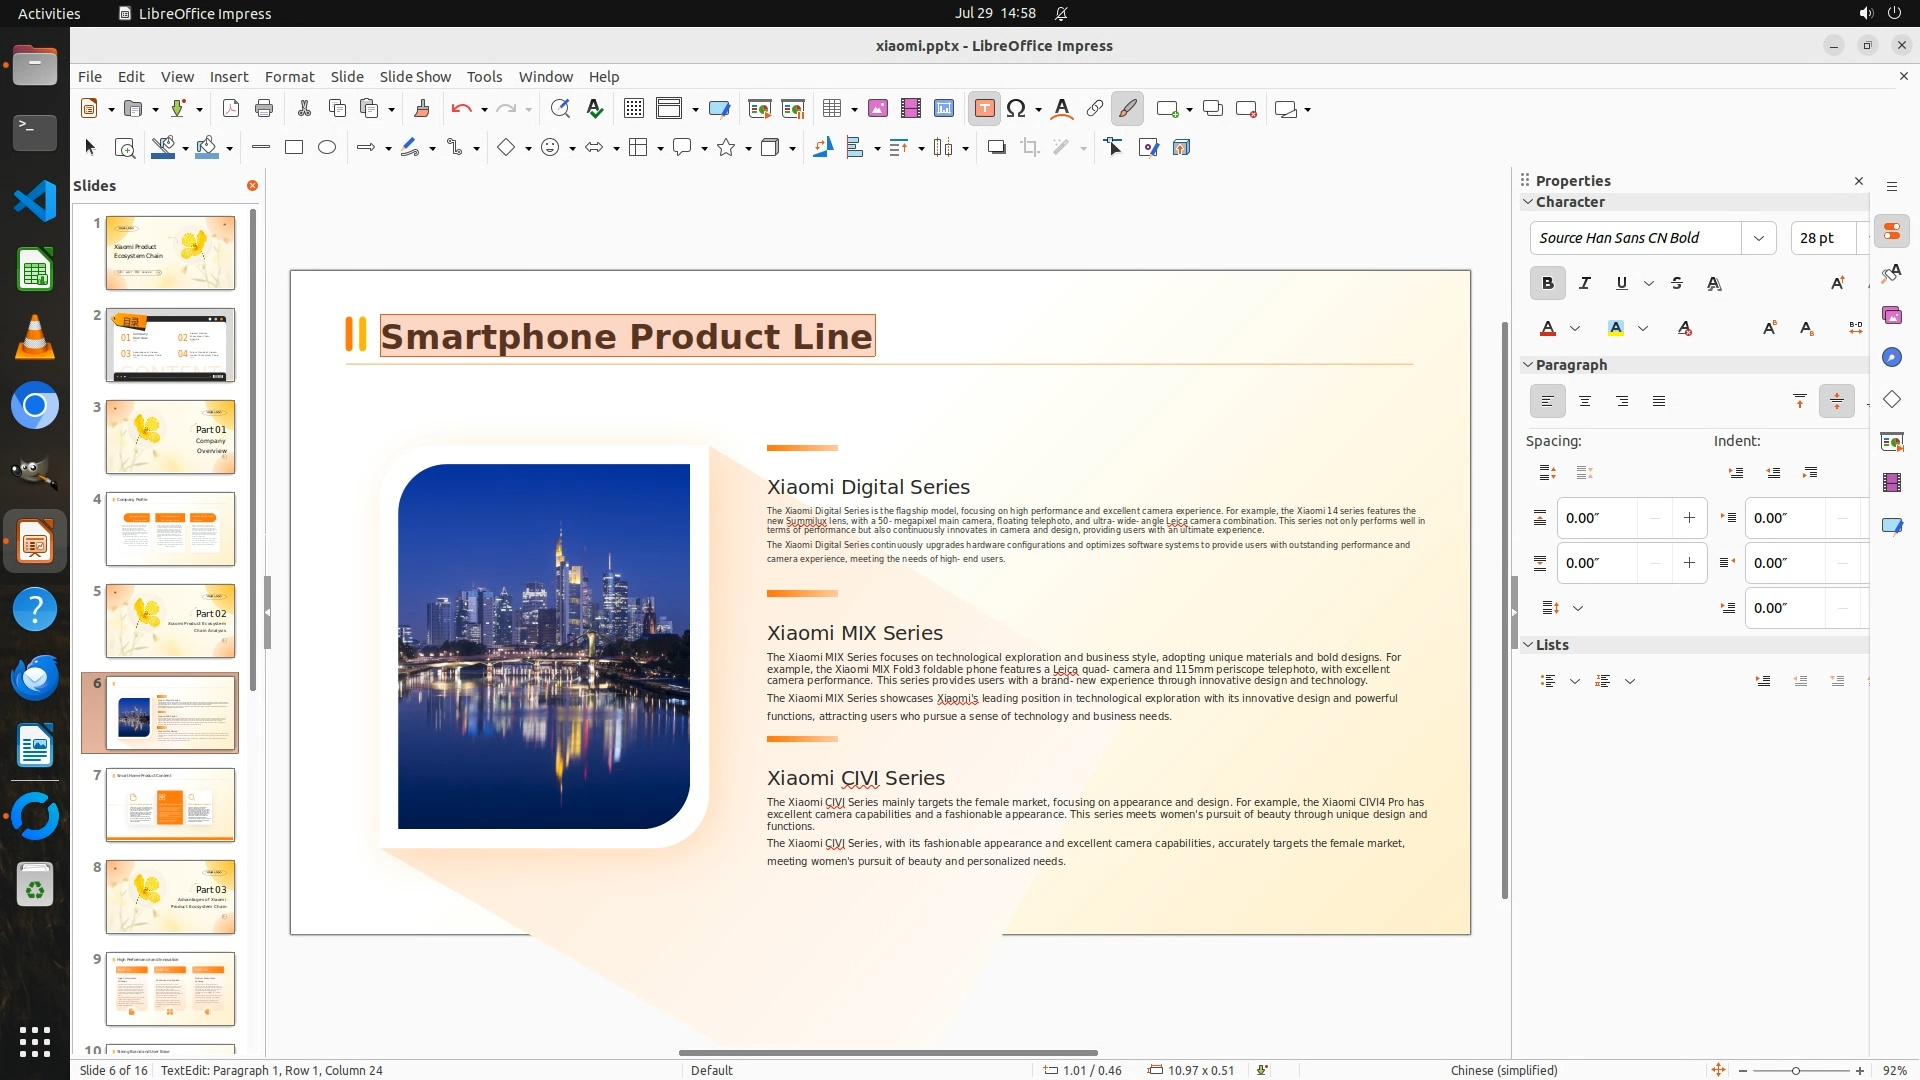Open the Insert Special Character tool
Viewport: 1920px width, 1080px height.
pos(1016,109)
